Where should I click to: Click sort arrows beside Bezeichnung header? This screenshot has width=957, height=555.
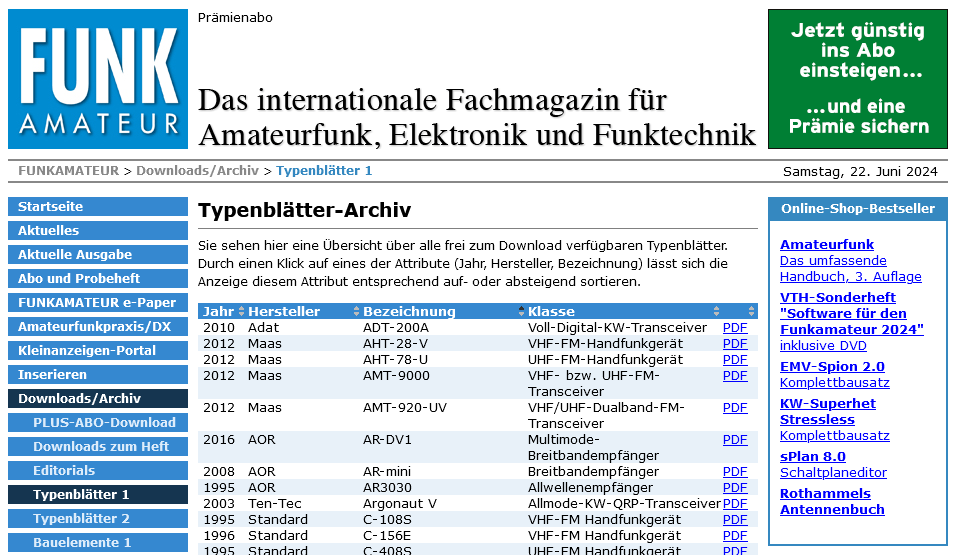521,311
